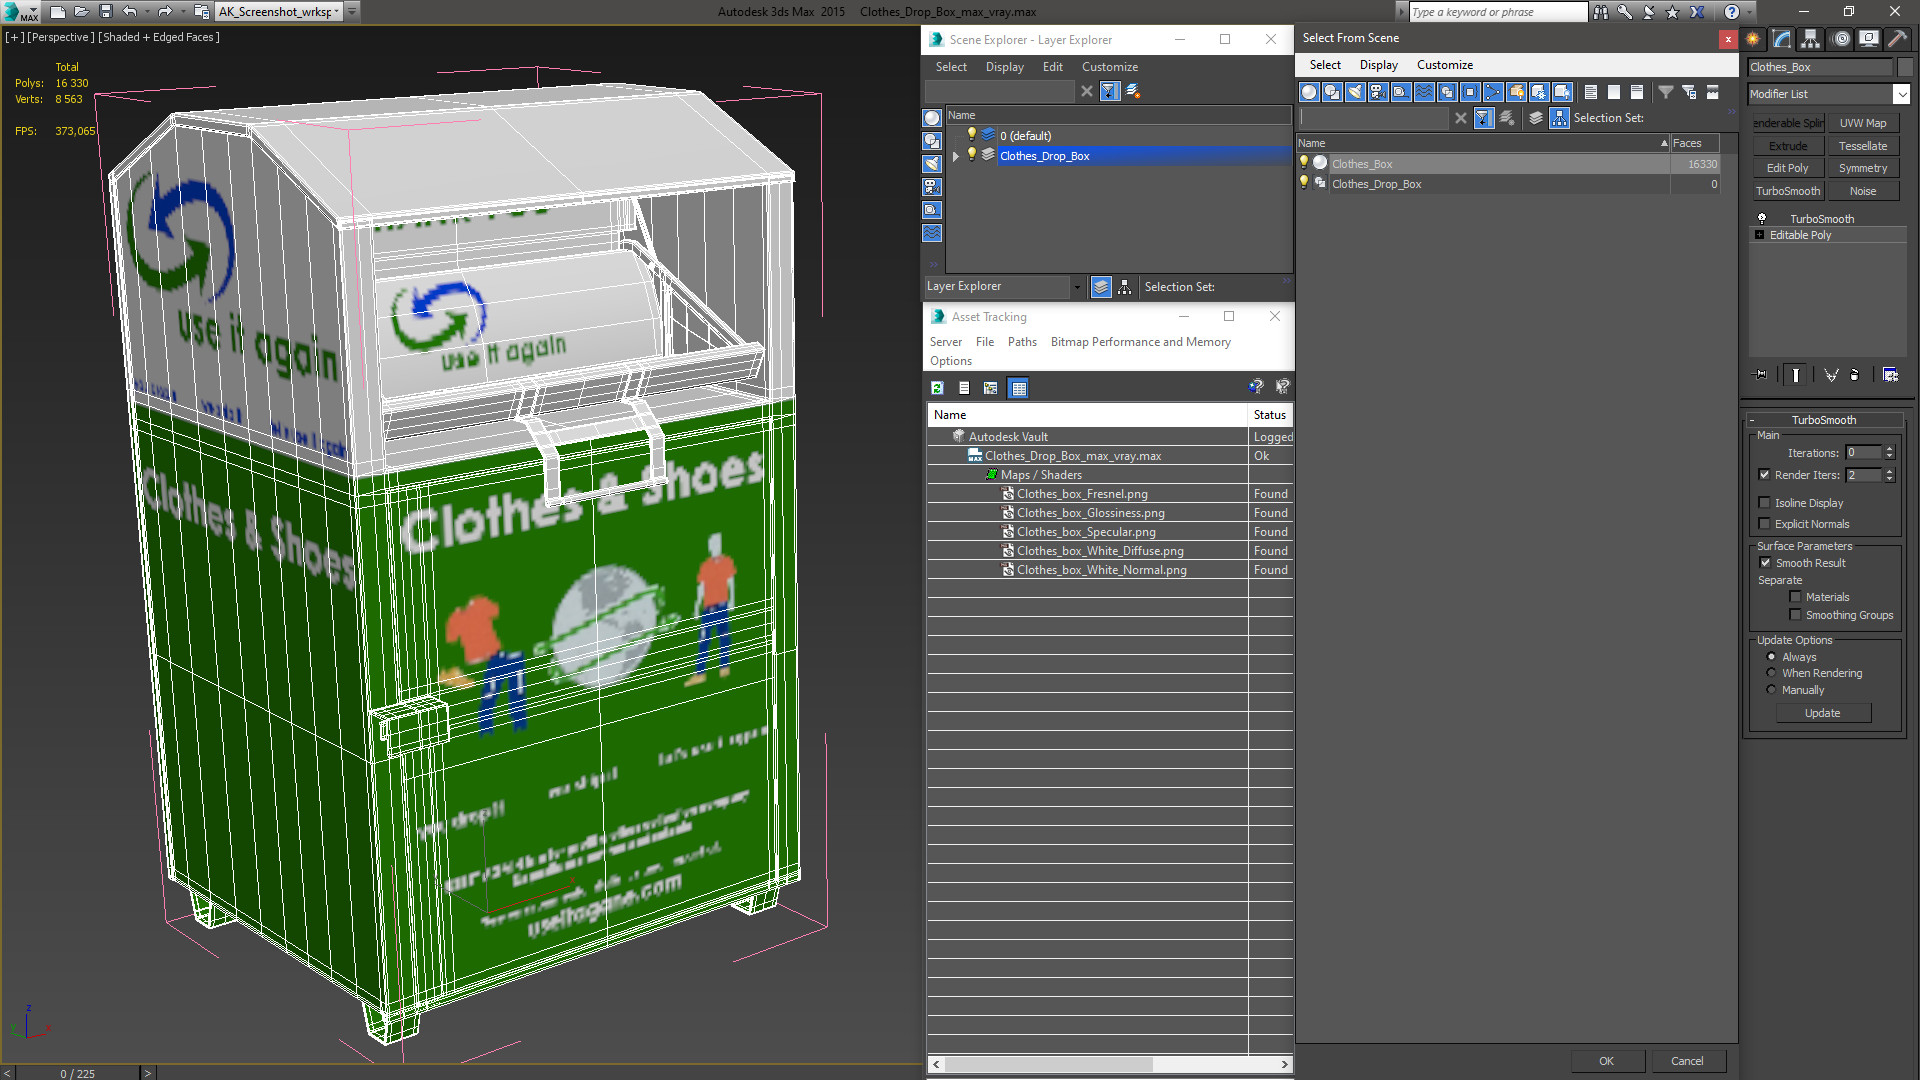
Task: Redo the last action
Action: point(165,12)
